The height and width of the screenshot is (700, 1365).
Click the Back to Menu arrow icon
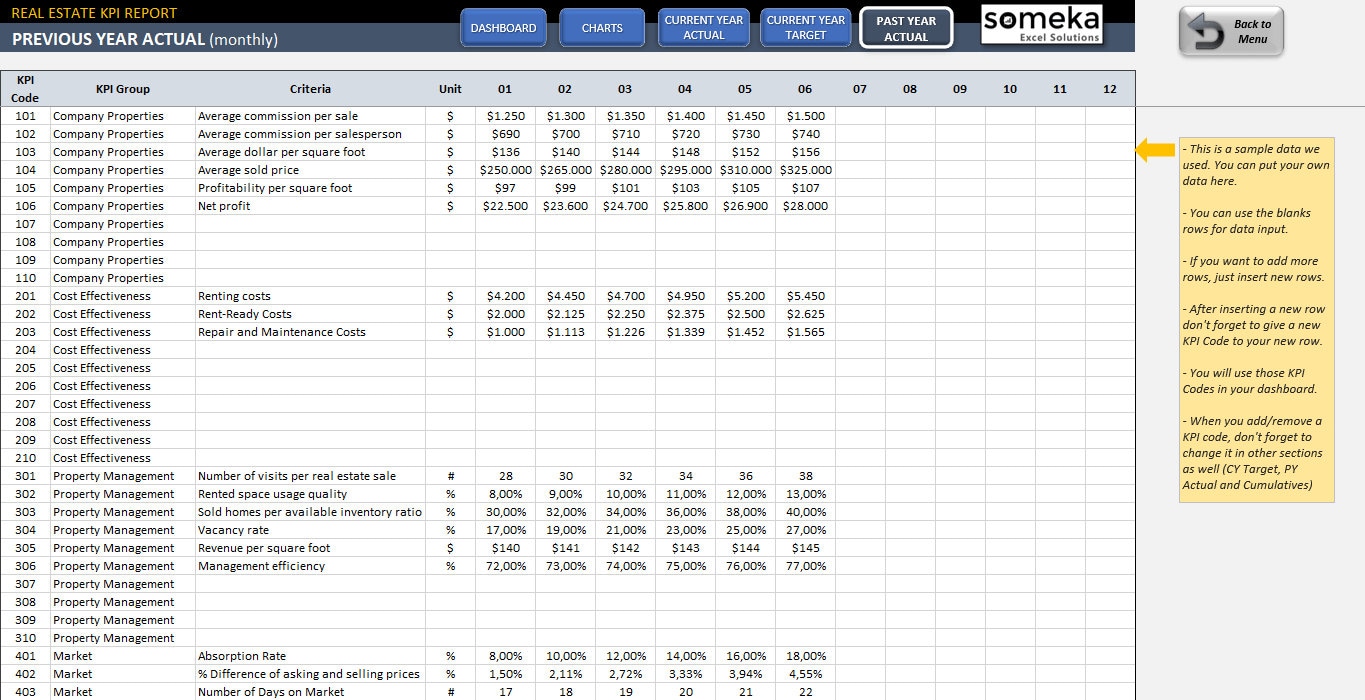pyautogui.click(x=1207, y=31)
